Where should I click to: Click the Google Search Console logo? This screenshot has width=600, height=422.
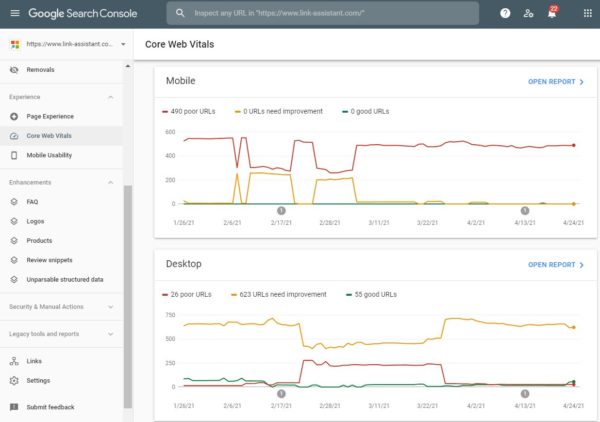83,13
